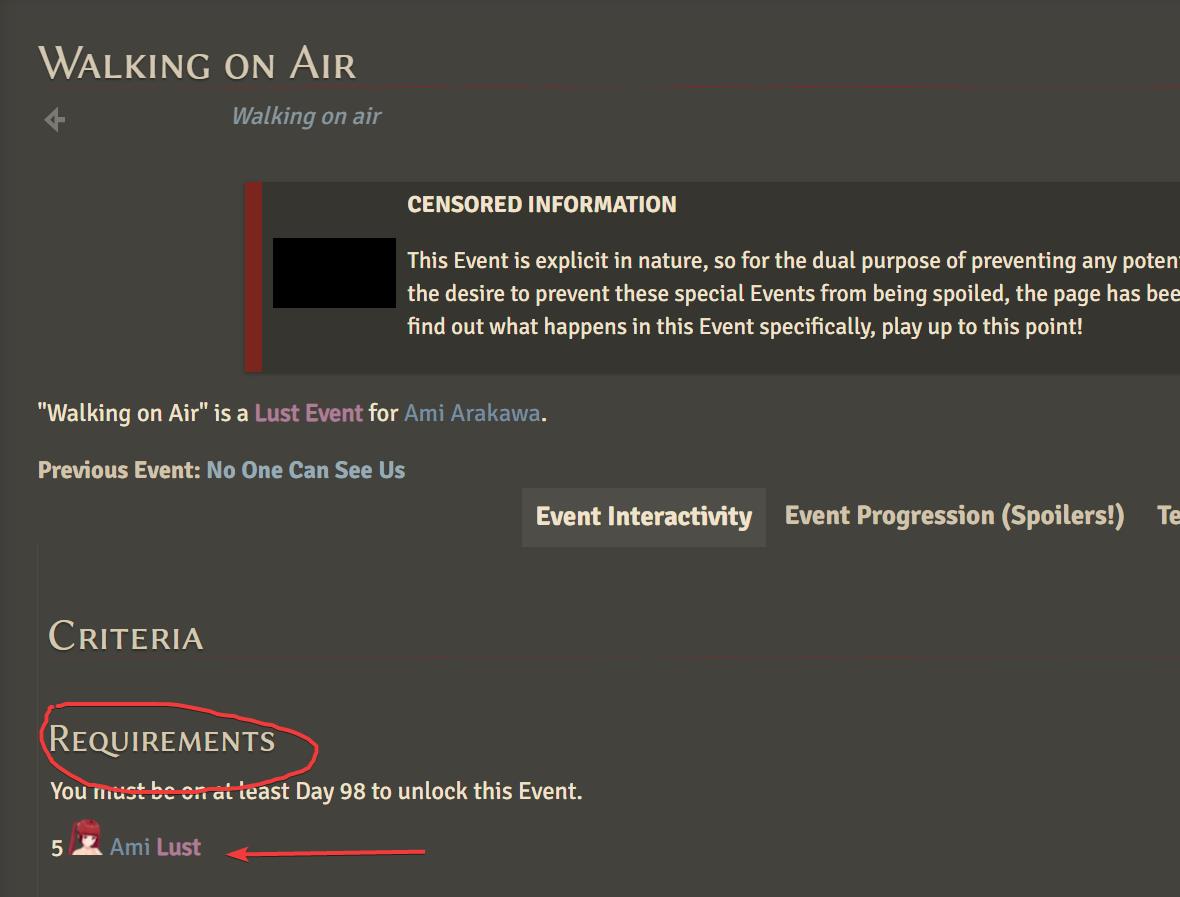Click the Criteria section heading
Screen dimensions: 1180x897
click(126, 637)
